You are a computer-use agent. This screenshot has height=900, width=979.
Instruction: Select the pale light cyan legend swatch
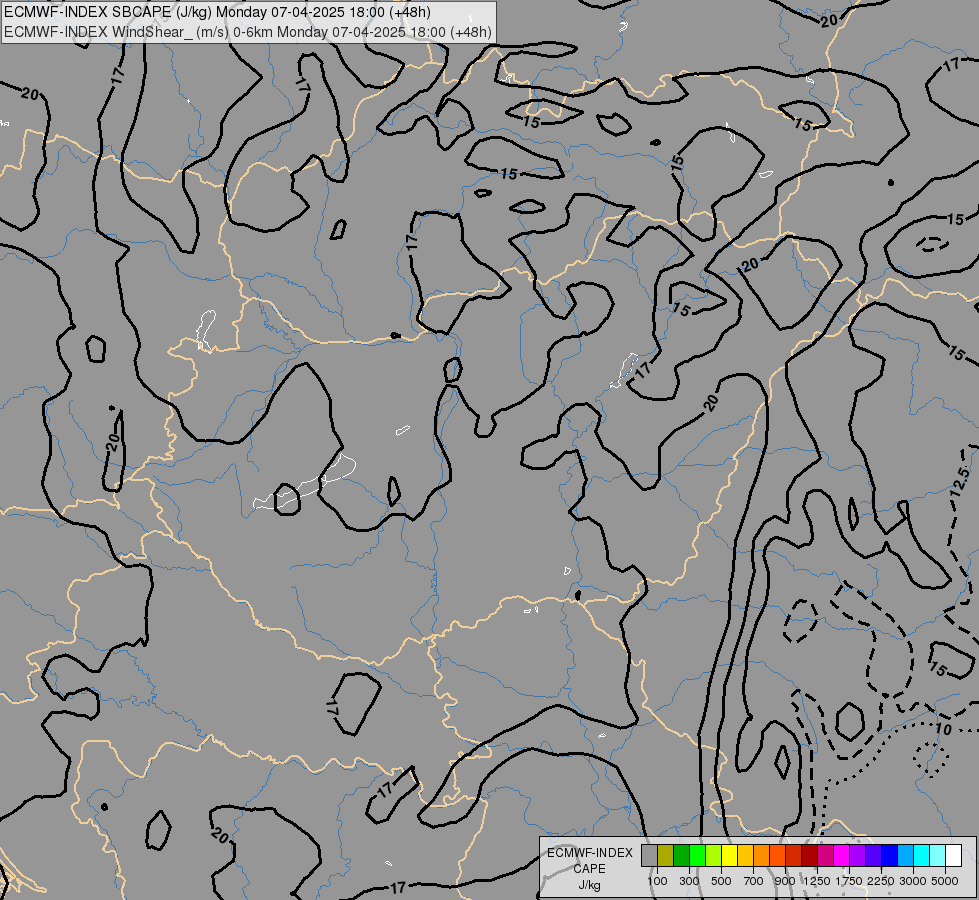(937, 855)
